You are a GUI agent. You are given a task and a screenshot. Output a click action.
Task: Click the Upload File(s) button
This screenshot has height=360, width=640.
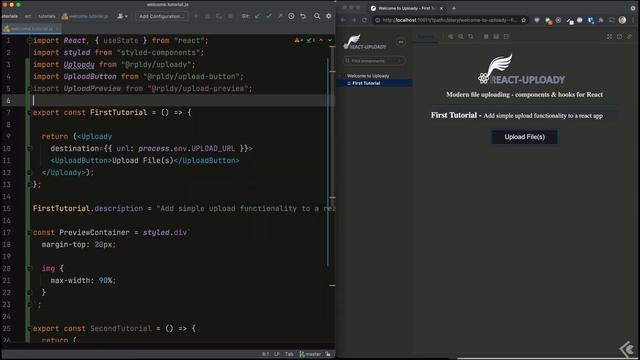click(524, 137)
